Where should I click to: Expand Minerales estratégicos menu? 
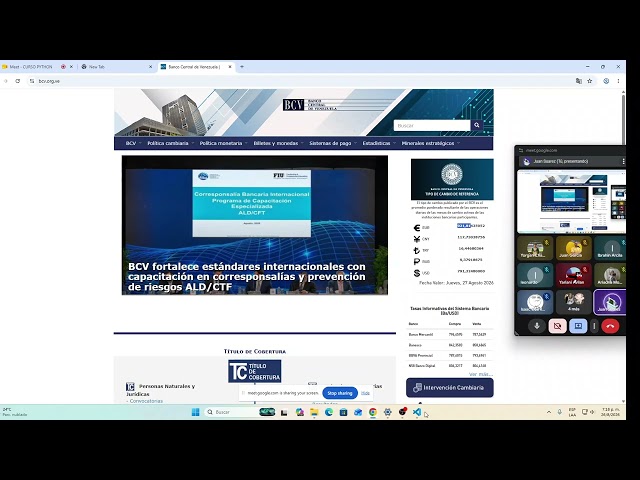click(431, 143)
